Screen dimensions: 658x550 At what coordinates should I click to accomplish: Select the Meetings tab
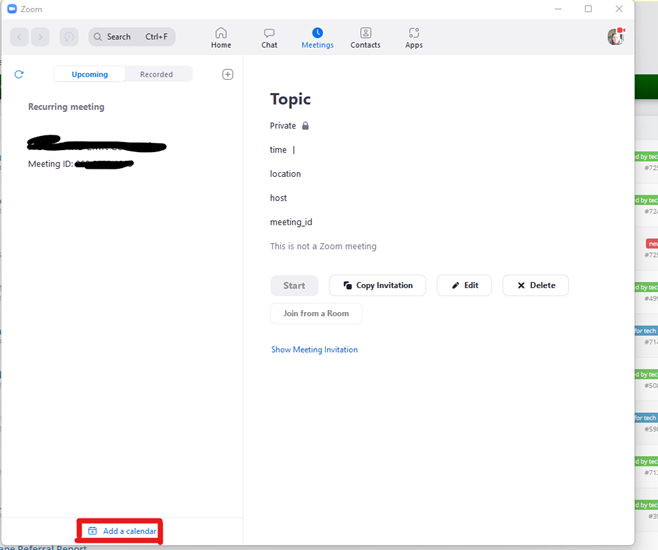[317, 38]
